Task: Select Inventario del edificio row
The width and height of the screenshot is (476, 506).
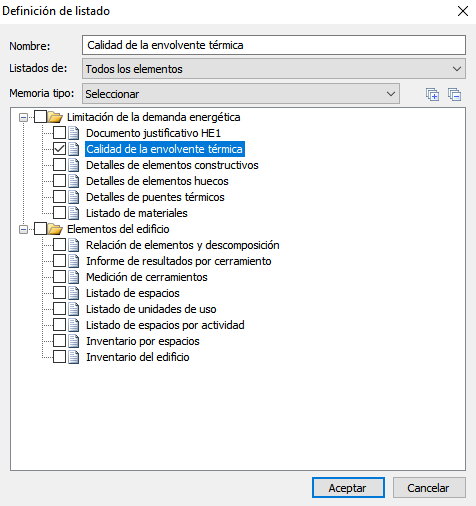Action: (138, 357)
